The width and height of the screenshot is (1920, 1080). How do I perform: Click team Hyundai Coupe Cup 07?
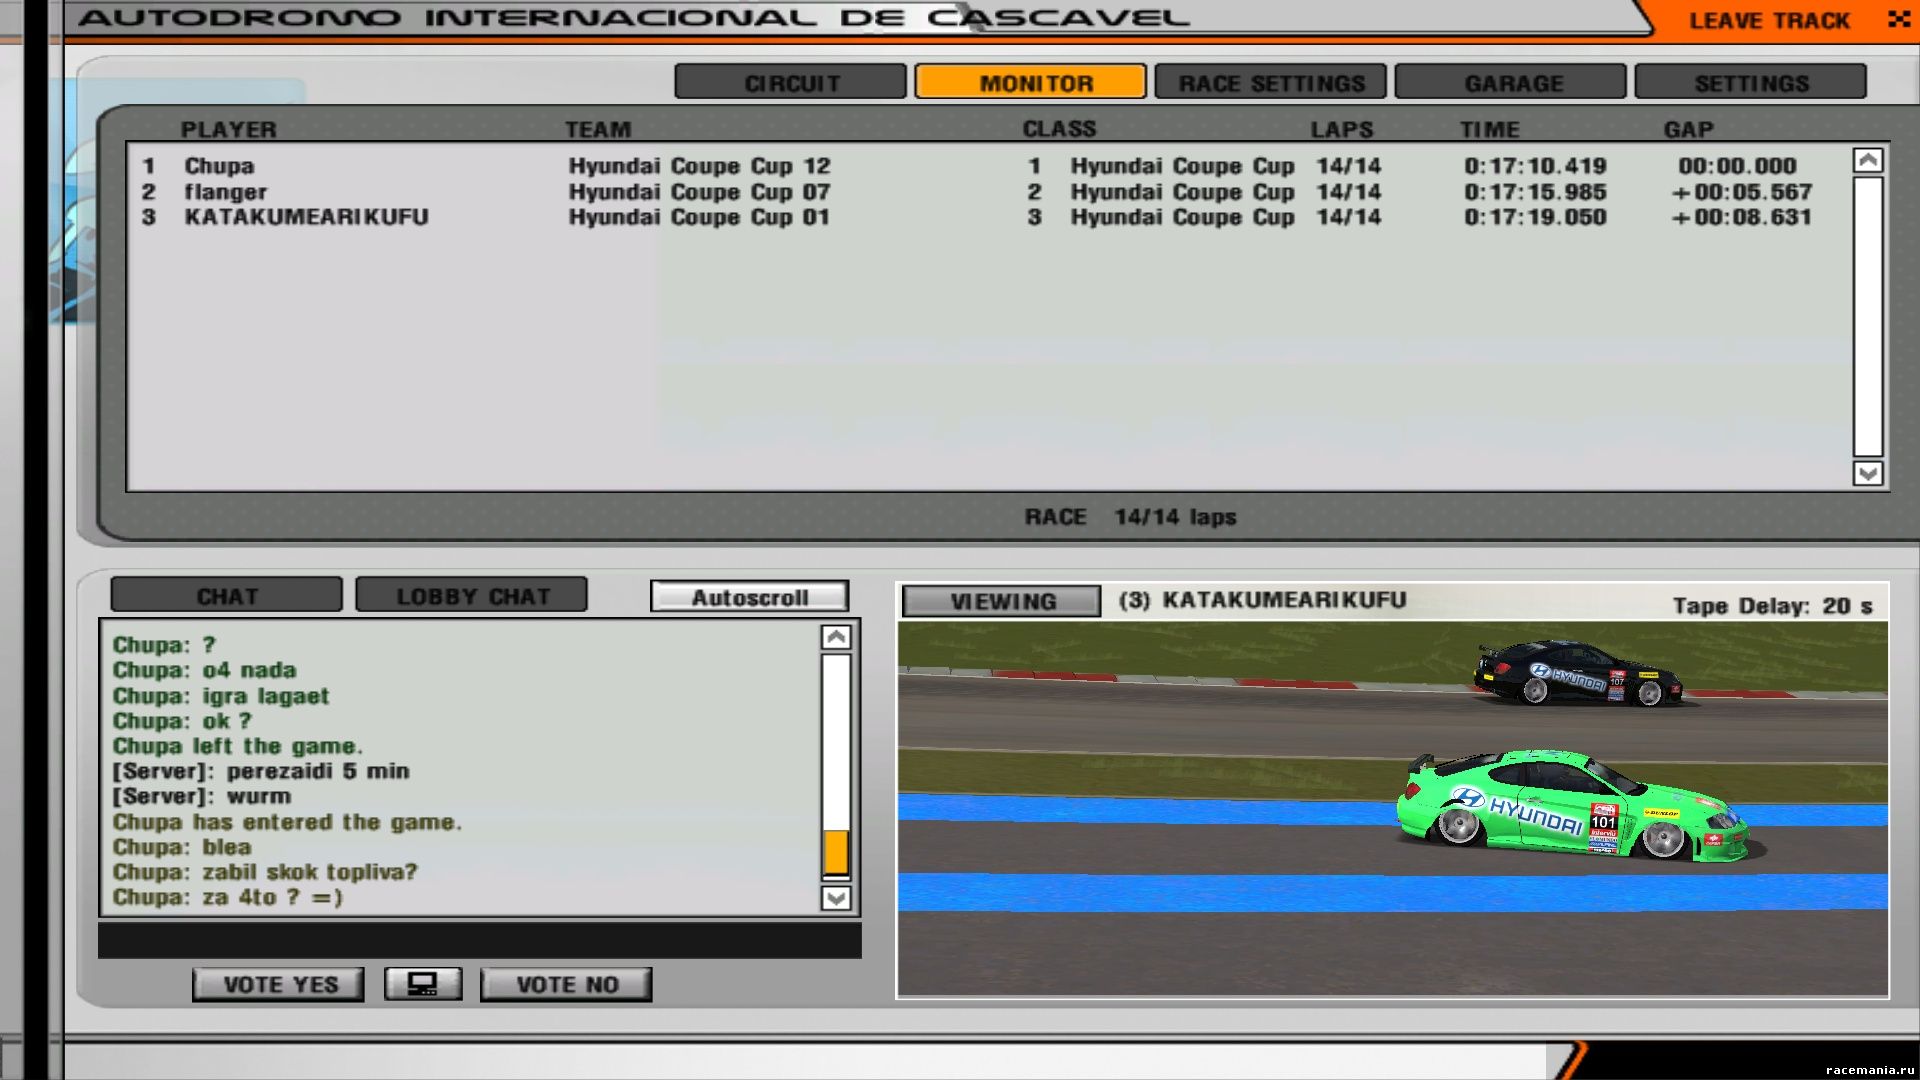tap(699, 192)
